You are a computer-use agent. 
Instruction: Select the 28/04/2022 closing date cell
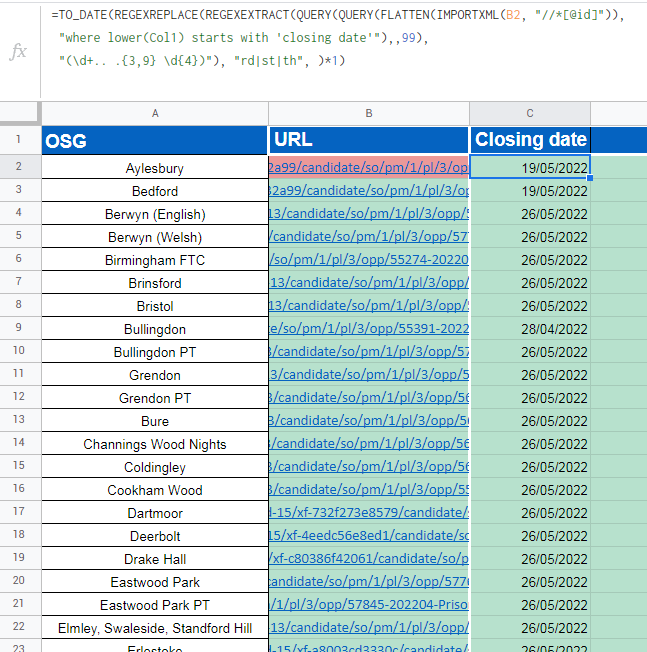pyautogui.click(x=530, y=329)
